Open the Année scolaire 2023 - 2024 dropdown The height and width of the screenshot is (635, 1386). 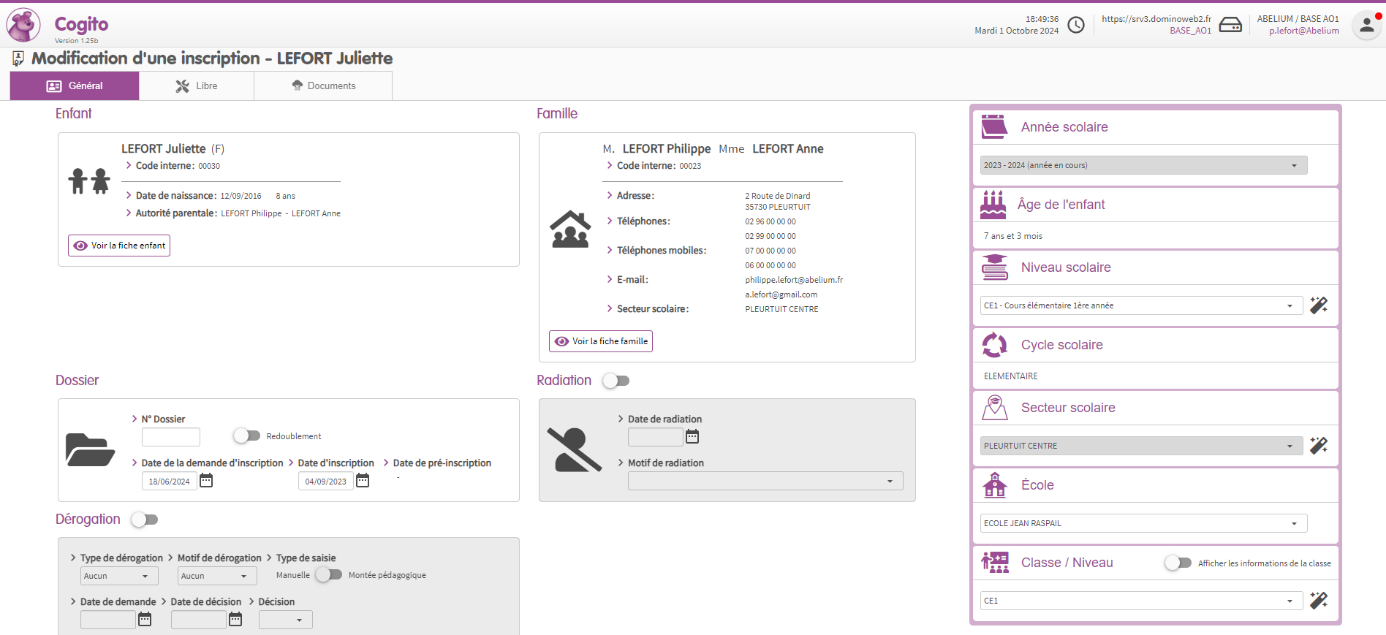pyautogui.click(x=1143, y=165)
